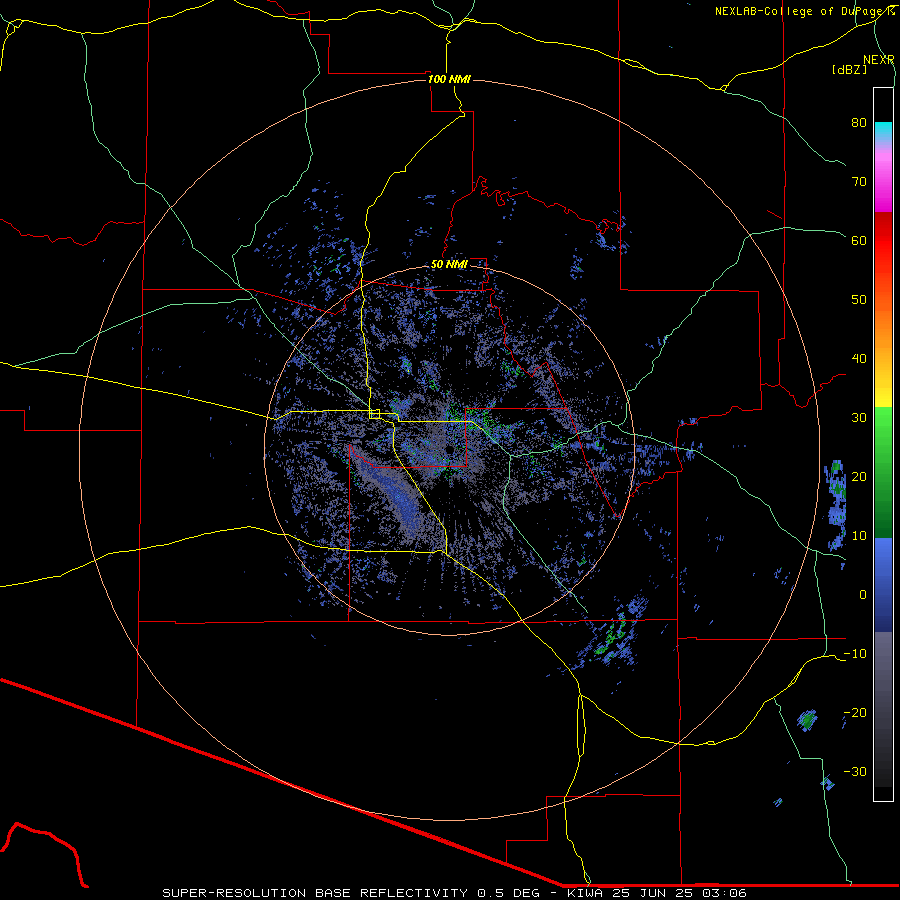Image resolution: width=900 pixels, height=900 pixels.
Task: Click the SUPER-RESOLUTION BASE REFLECTIVITY caption
Action: tap(315, 893)
